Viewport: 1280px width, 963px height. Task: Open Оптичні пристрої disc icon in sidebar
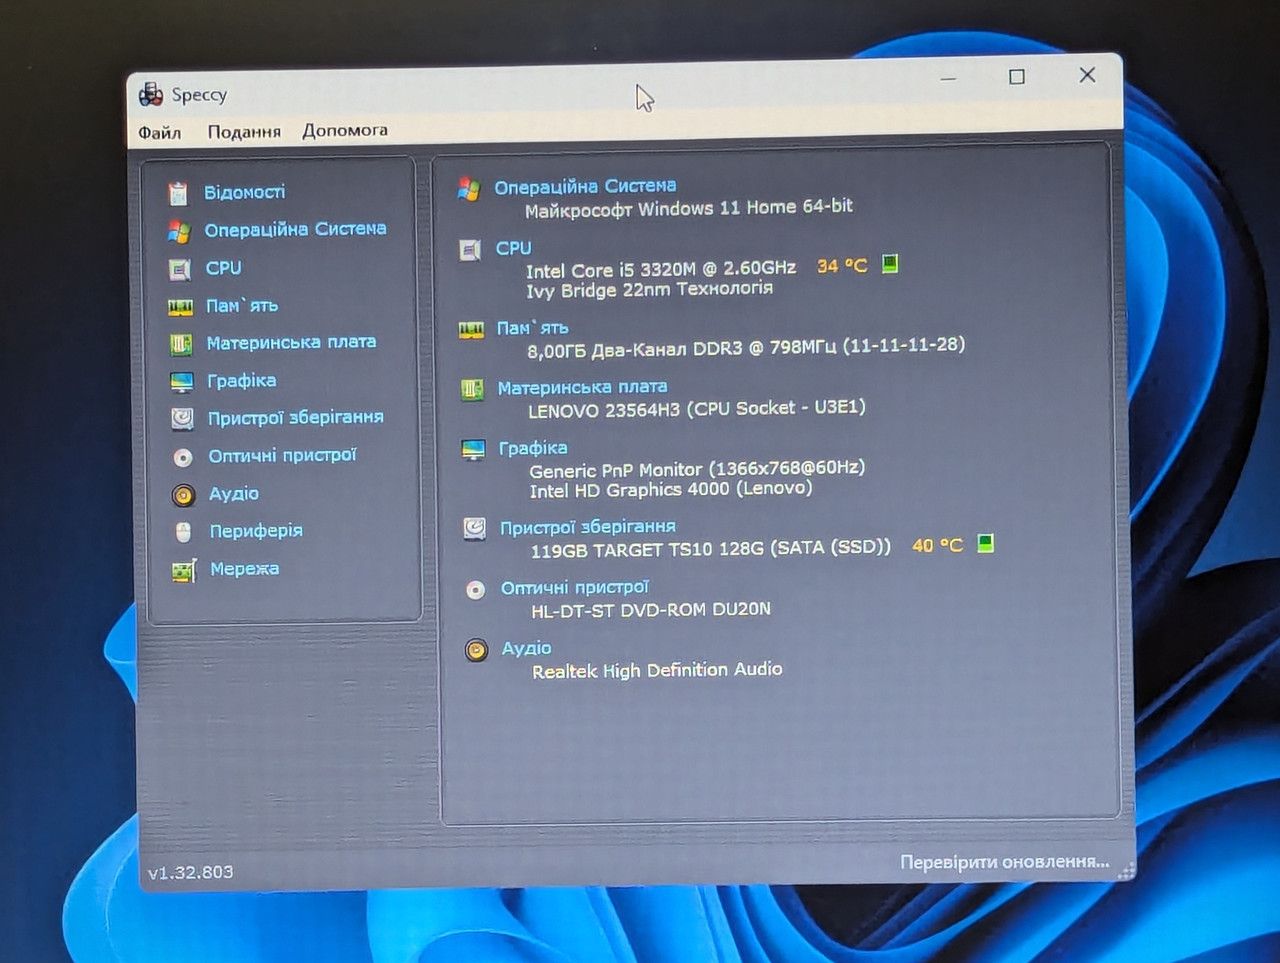pos(183,457)
